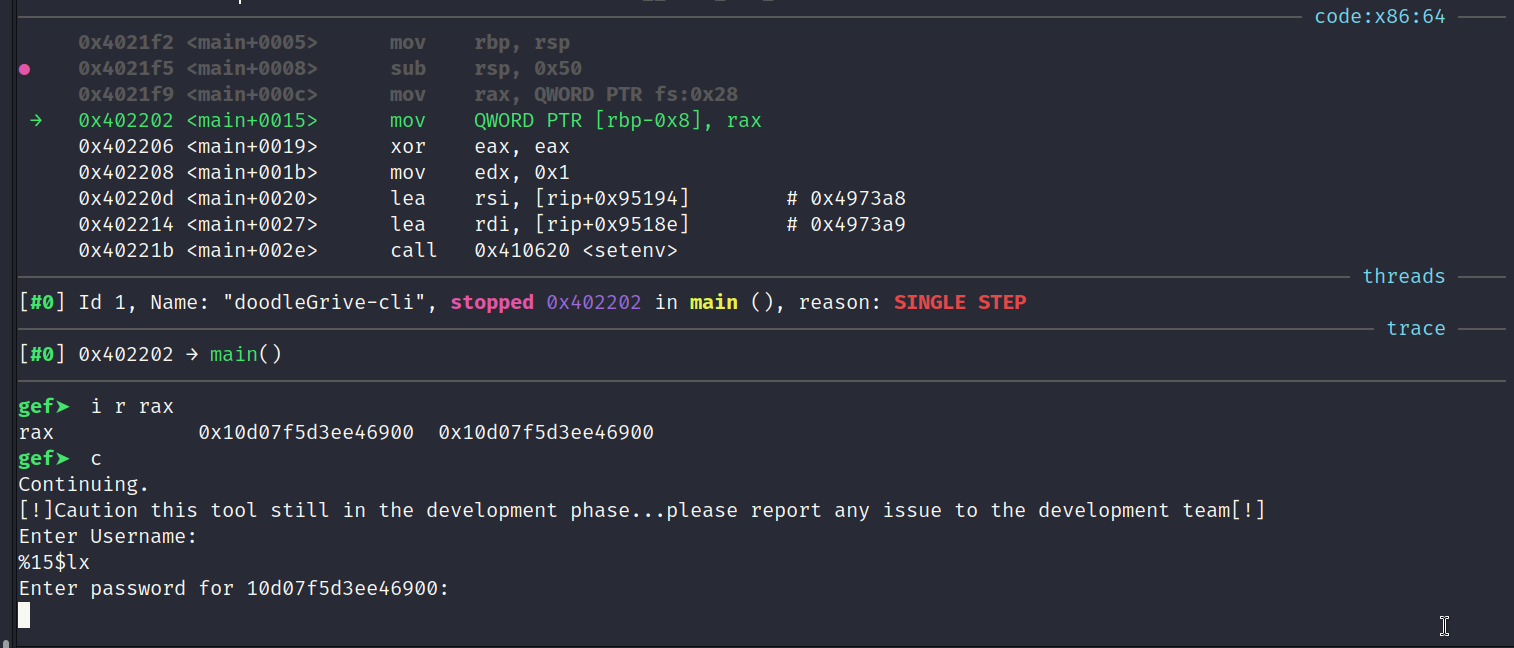Click the xor eax, eax instruction line

pyautogui.click(x=324, y=147)
